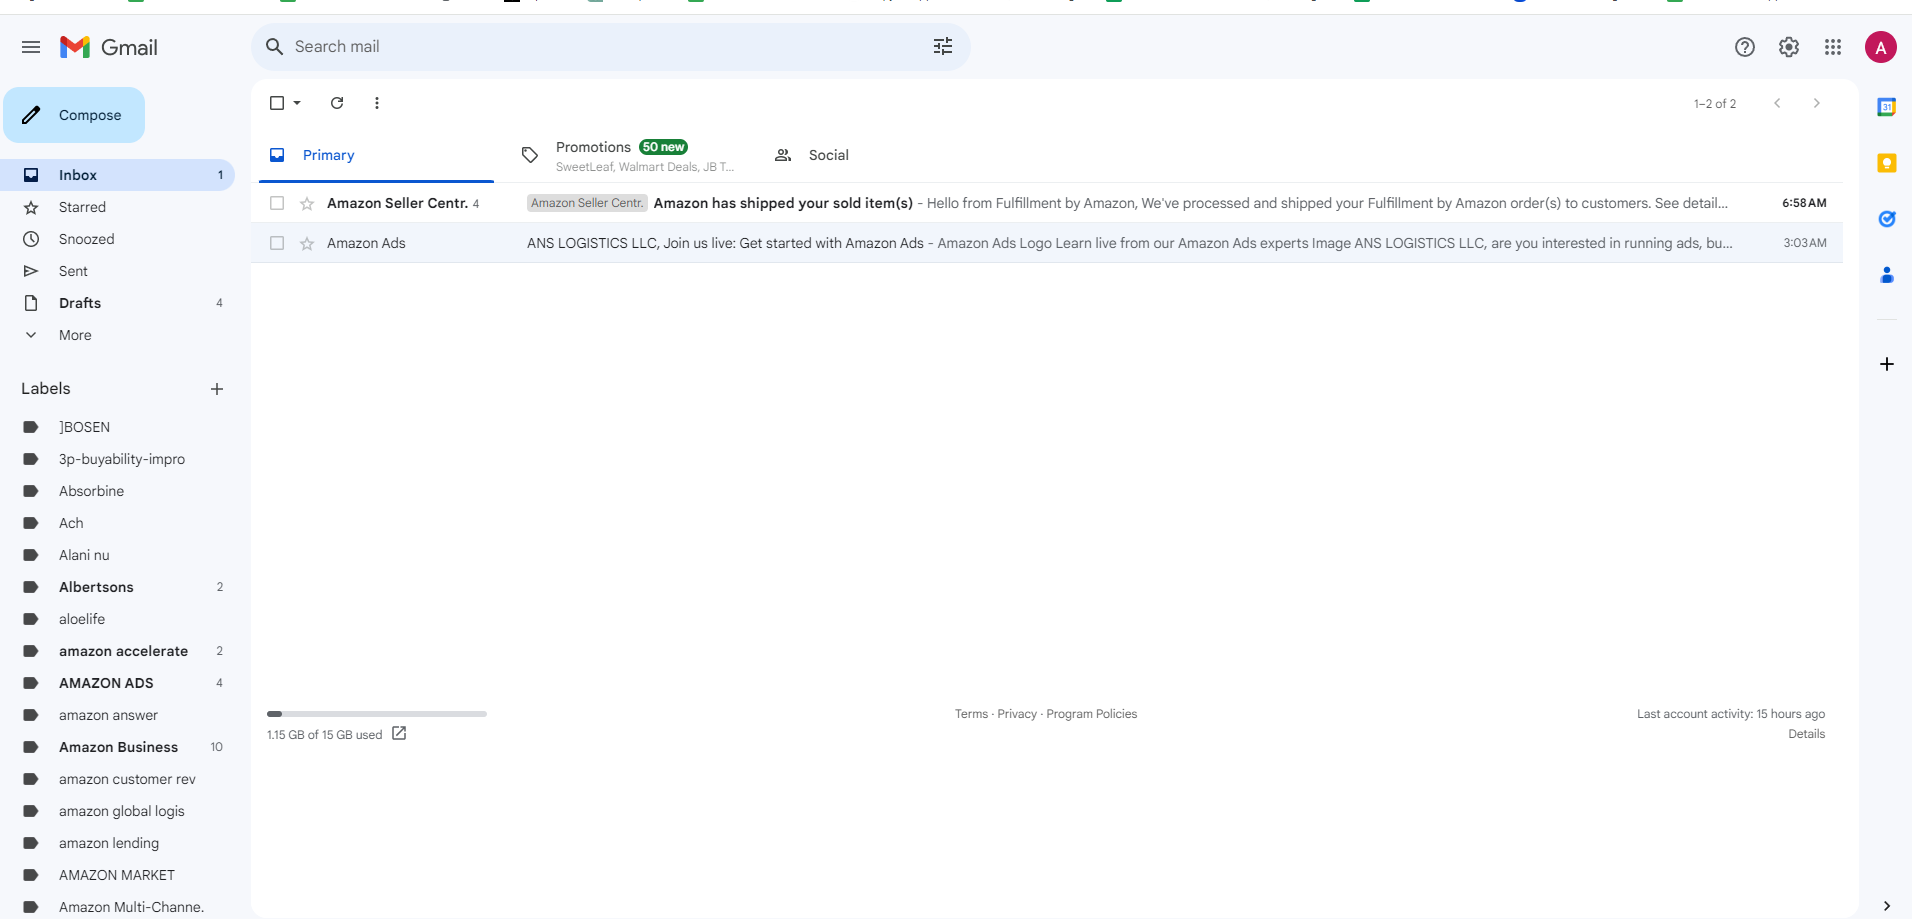This screenshot has width=1912, height=919.
Task: Open the Sent folder
Action: click(x=117, y=271)
